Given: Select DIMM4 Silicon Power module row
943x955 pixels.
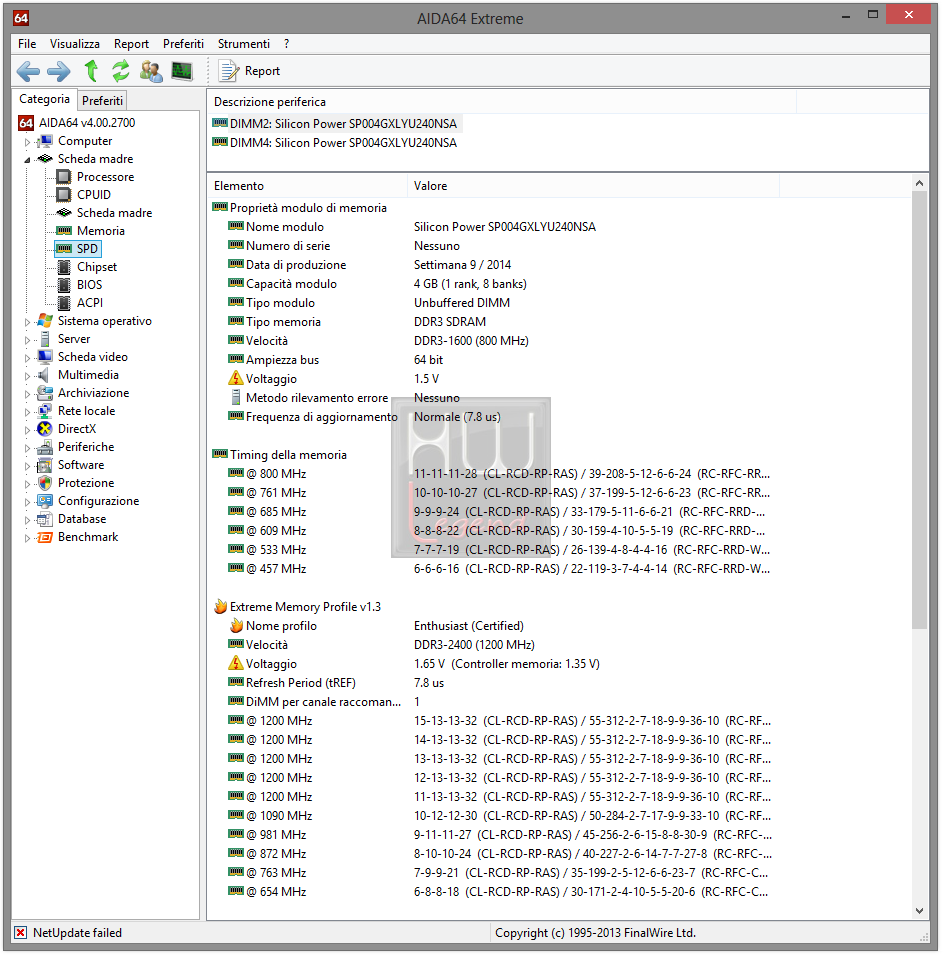Looking at the screenshot, I should 335,143.
